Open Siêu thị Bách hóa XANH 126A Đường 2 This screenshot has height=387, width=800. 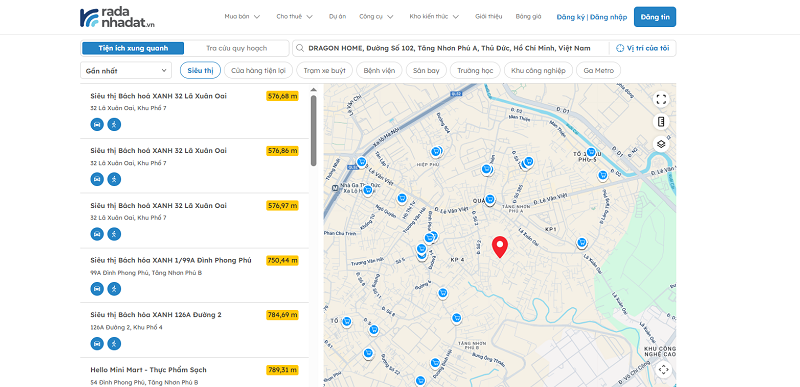156,315
